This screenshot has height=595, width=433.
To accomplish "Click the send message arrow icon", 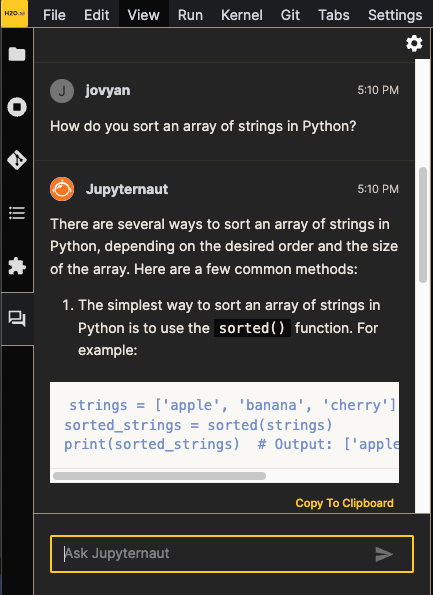I will point(384,554).
